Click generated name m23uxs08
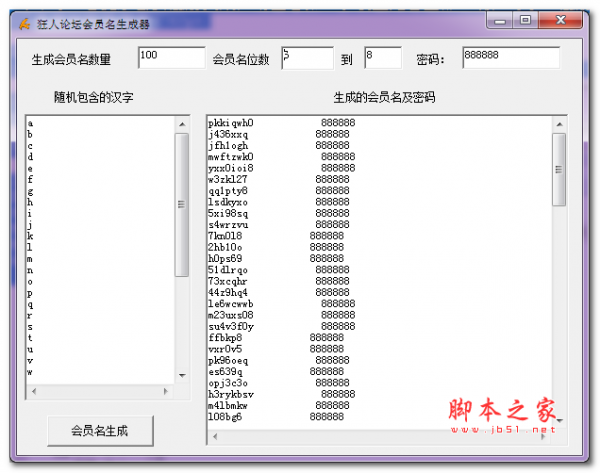The width and height of the screenshot is (600, 473). click(231, 315)
